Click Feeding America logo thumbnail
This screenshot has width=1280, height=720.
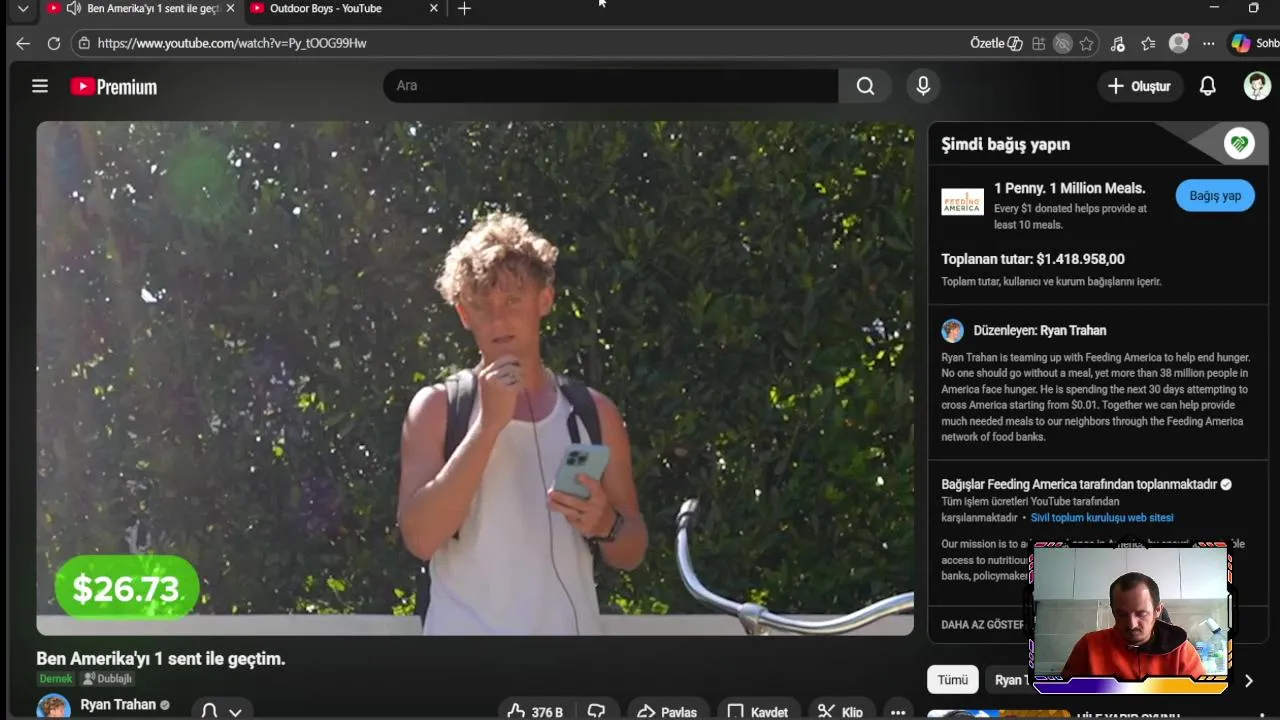[x=962, y=202]
